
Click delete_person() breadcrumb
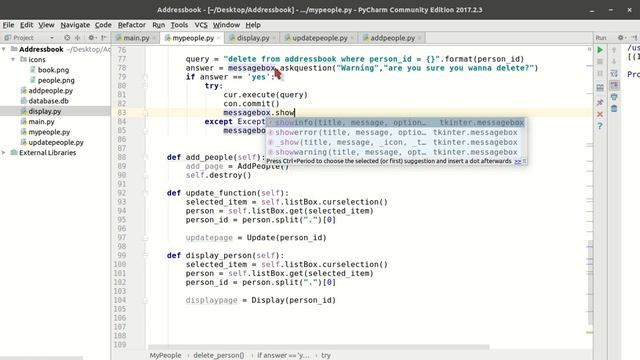pyautogui.click(x=219, y=355)
